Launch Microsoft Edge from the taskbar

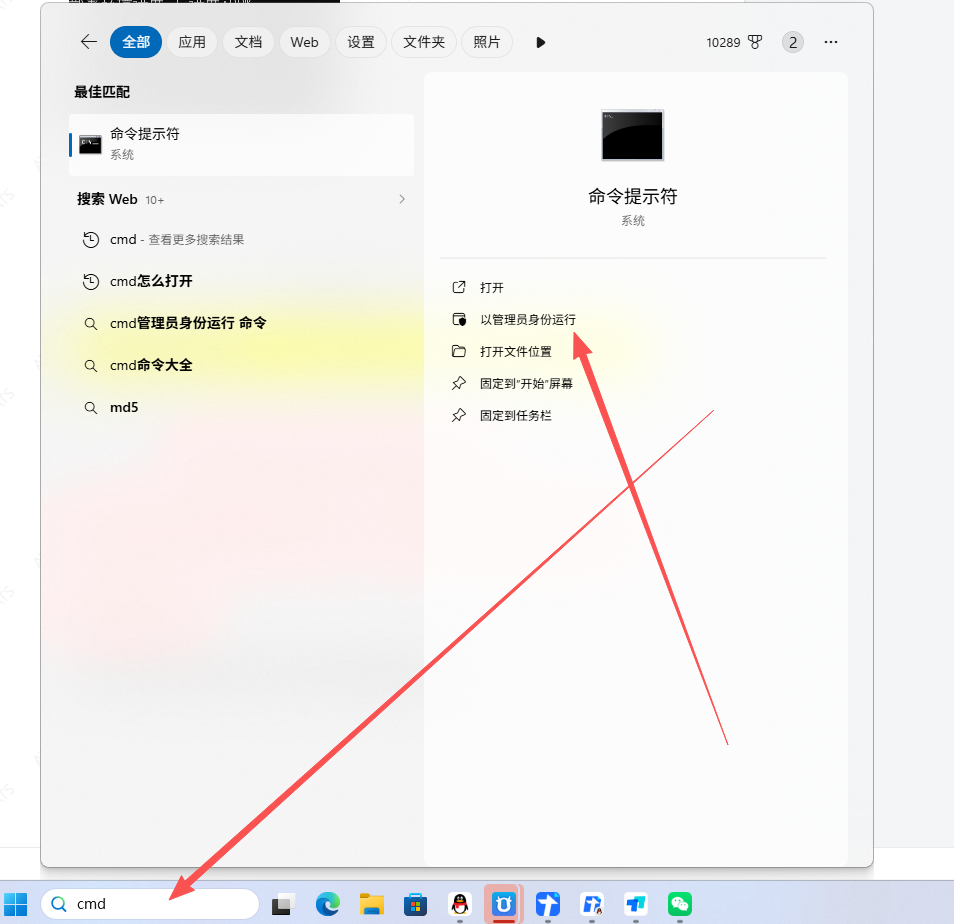coord(327,904)
